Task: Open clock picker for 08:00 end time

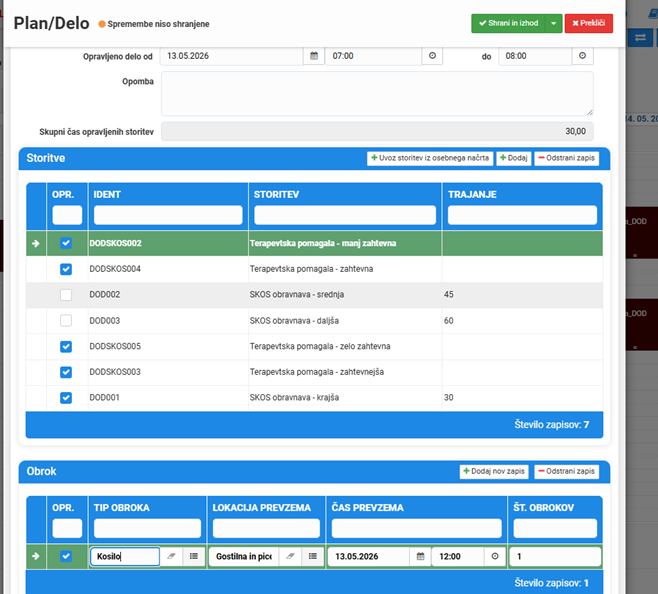Action: click(582, 56)
